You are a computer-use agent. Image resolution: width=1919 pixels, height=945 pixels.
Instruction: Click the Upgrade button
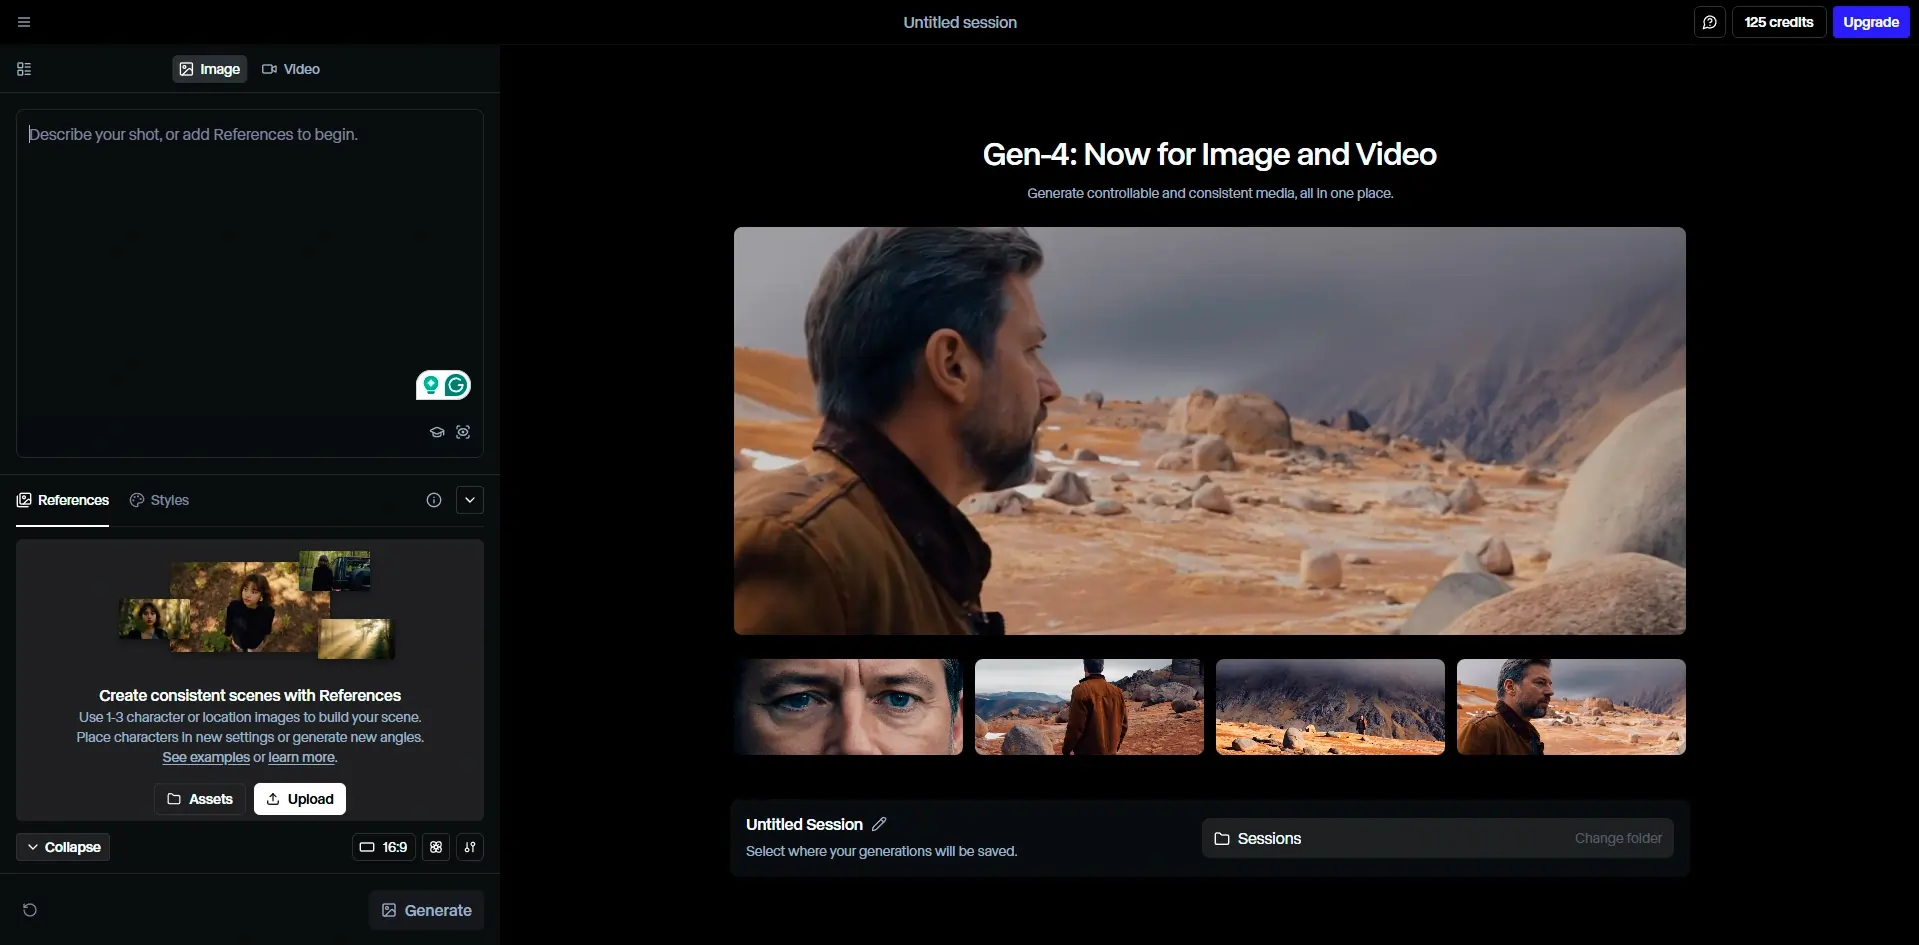click(x=1871, y=22)
